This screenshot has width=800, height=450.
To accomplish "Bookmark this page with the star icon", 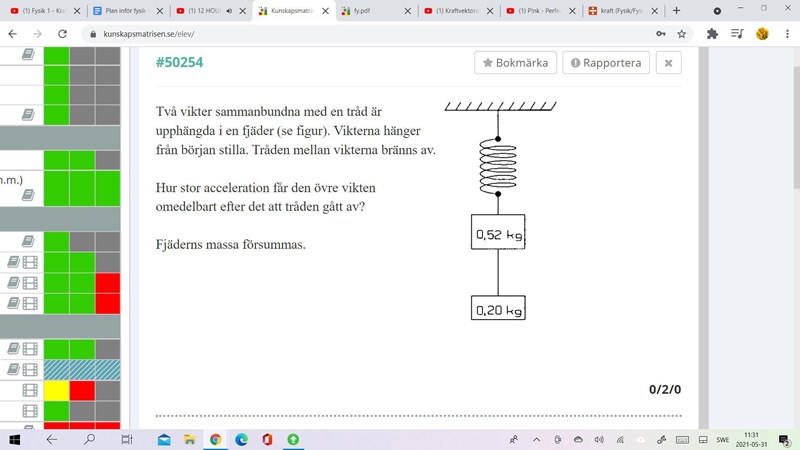I will point(682,33).
